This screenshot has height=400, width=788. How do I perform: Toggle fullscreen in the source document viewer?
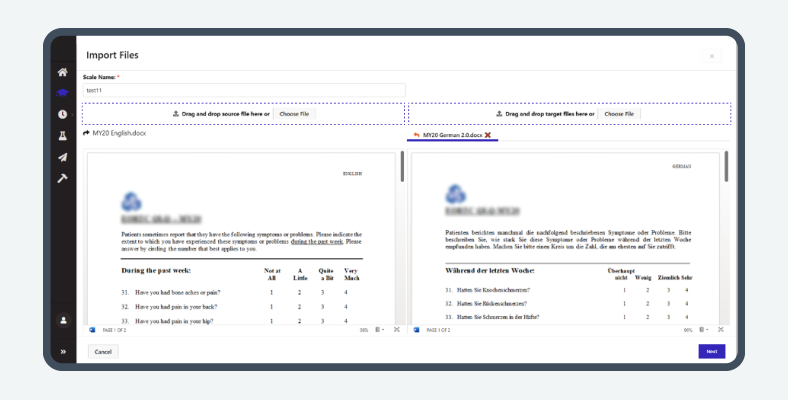397,329
